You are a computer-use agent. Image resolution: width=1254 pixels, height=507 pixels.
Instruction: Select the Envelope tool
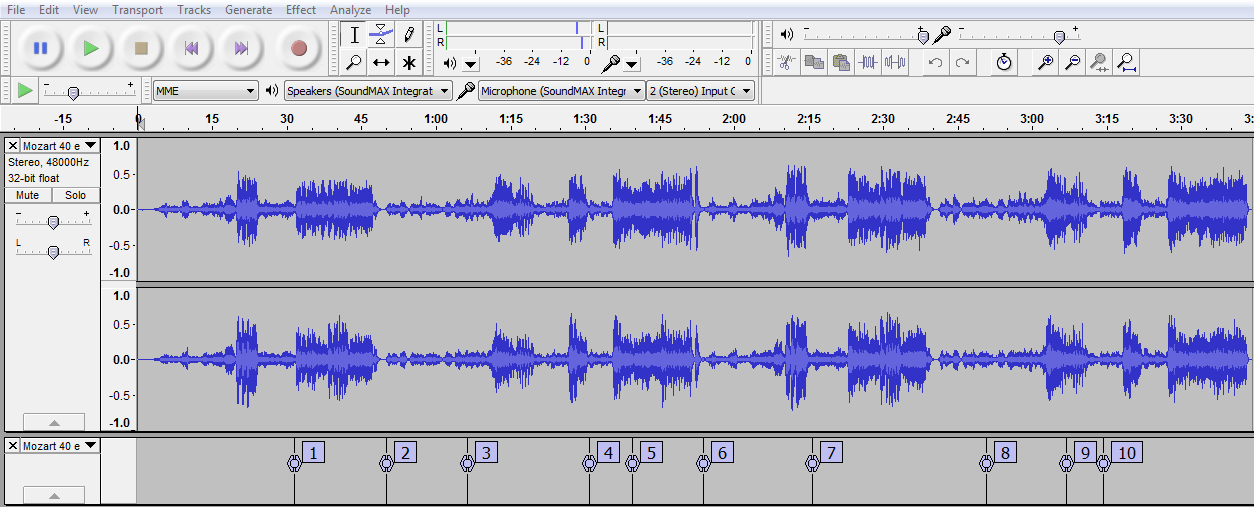[x=381, y=35]
